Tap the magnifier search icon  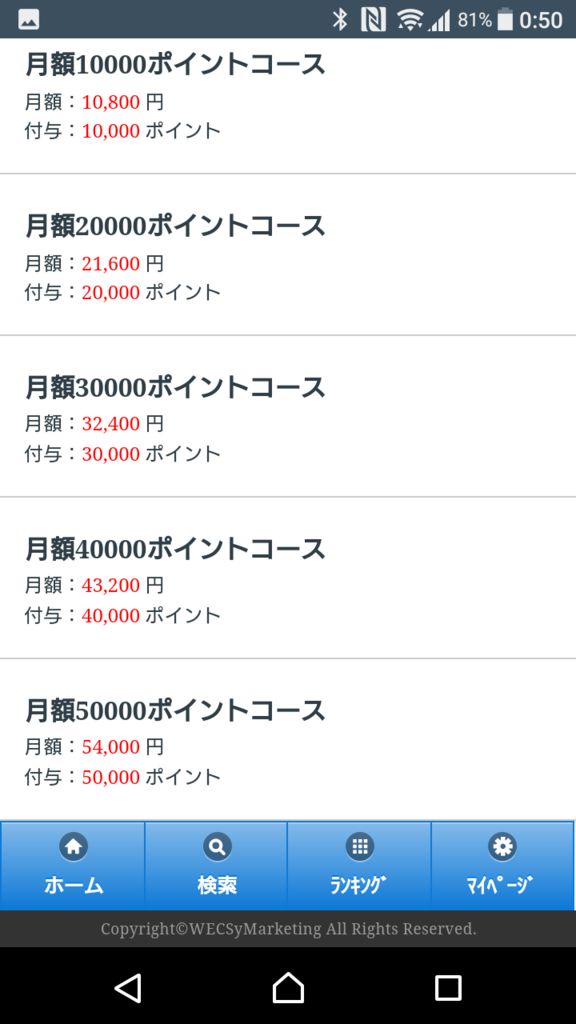click(217, 847)
